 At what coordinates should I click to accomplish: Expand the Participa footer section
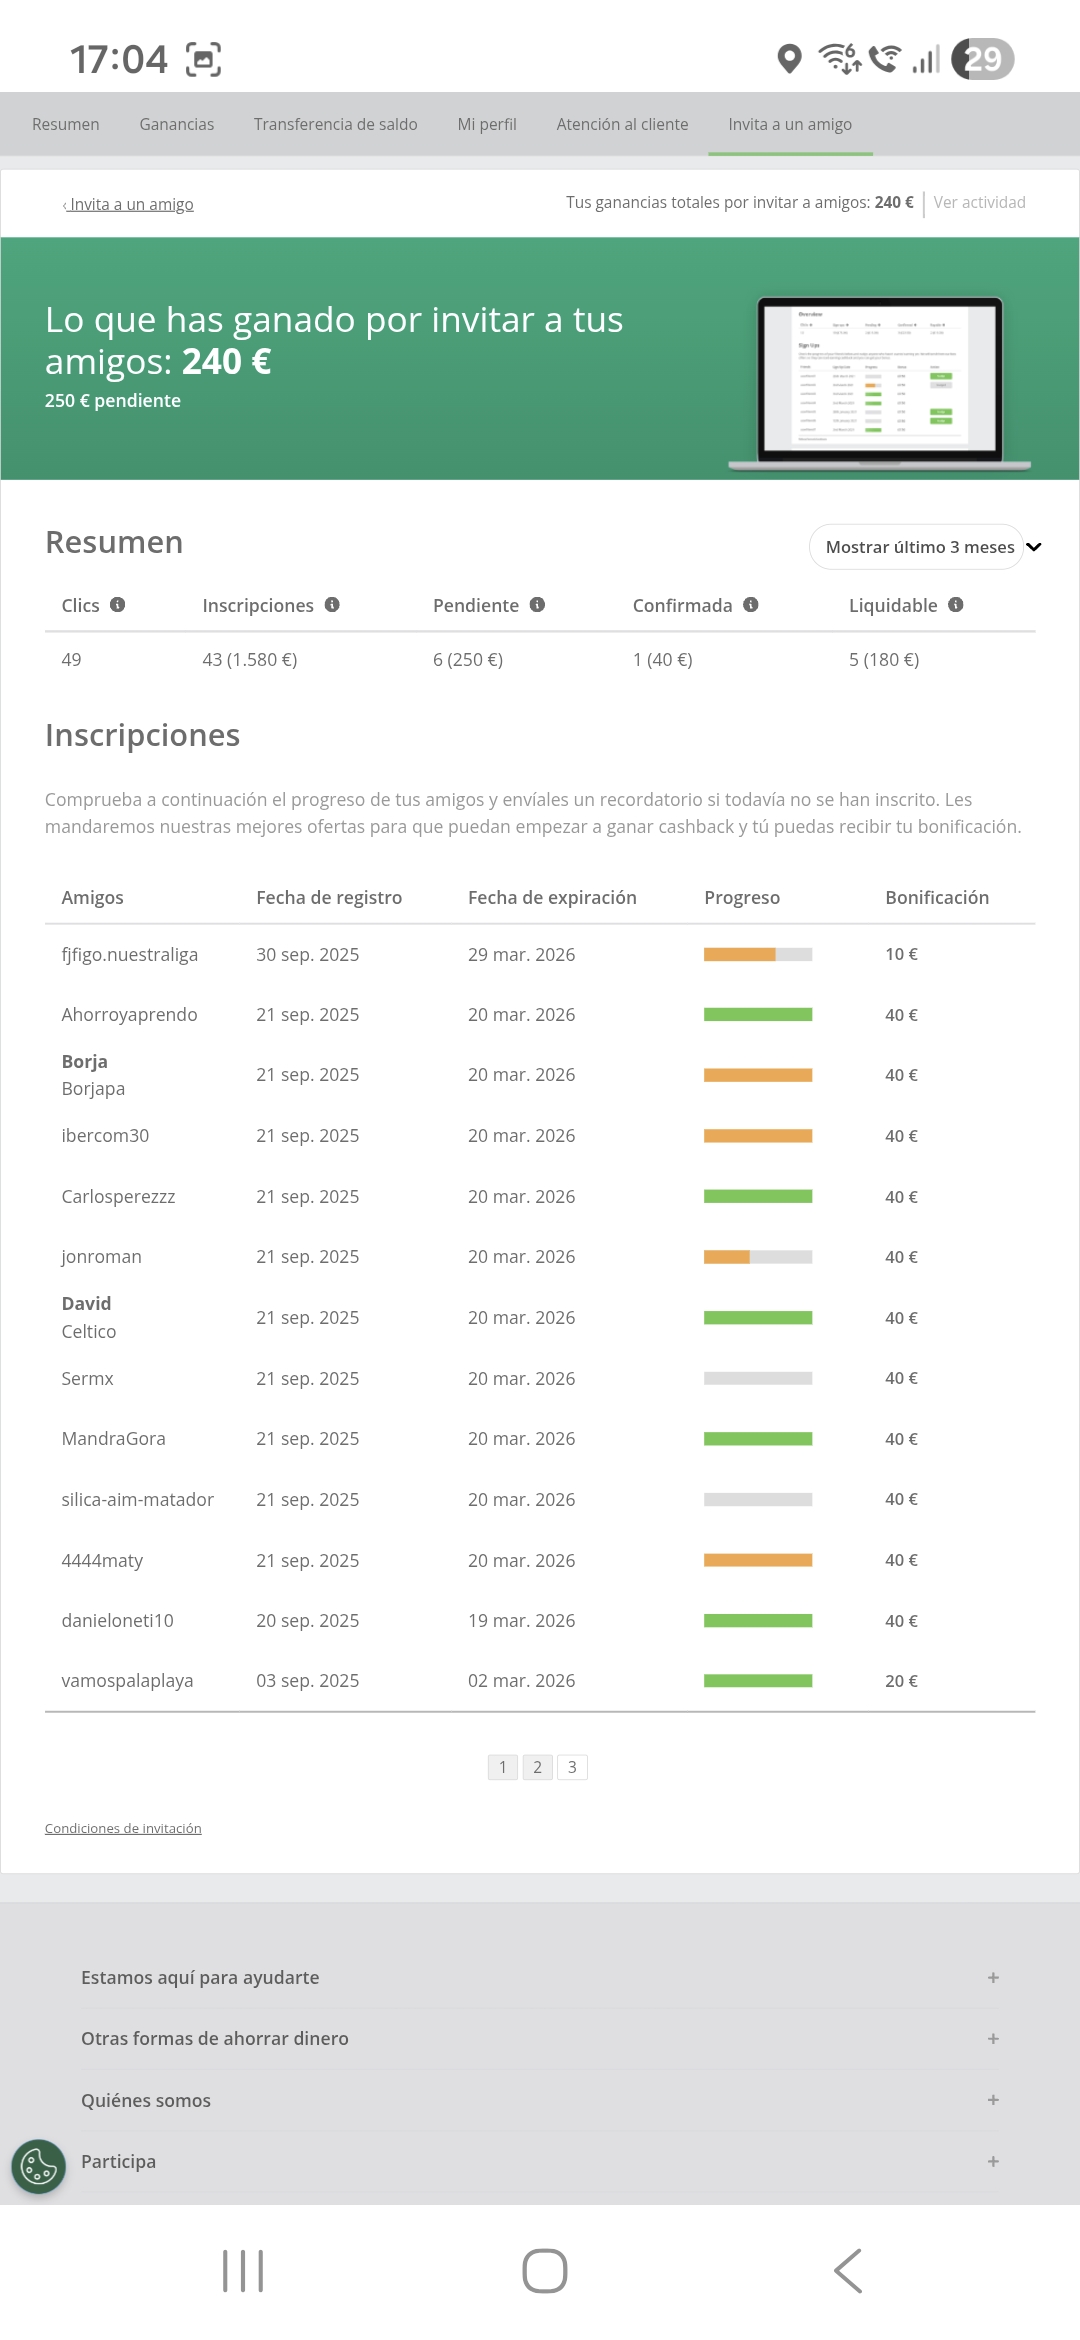coord(993,2161)
